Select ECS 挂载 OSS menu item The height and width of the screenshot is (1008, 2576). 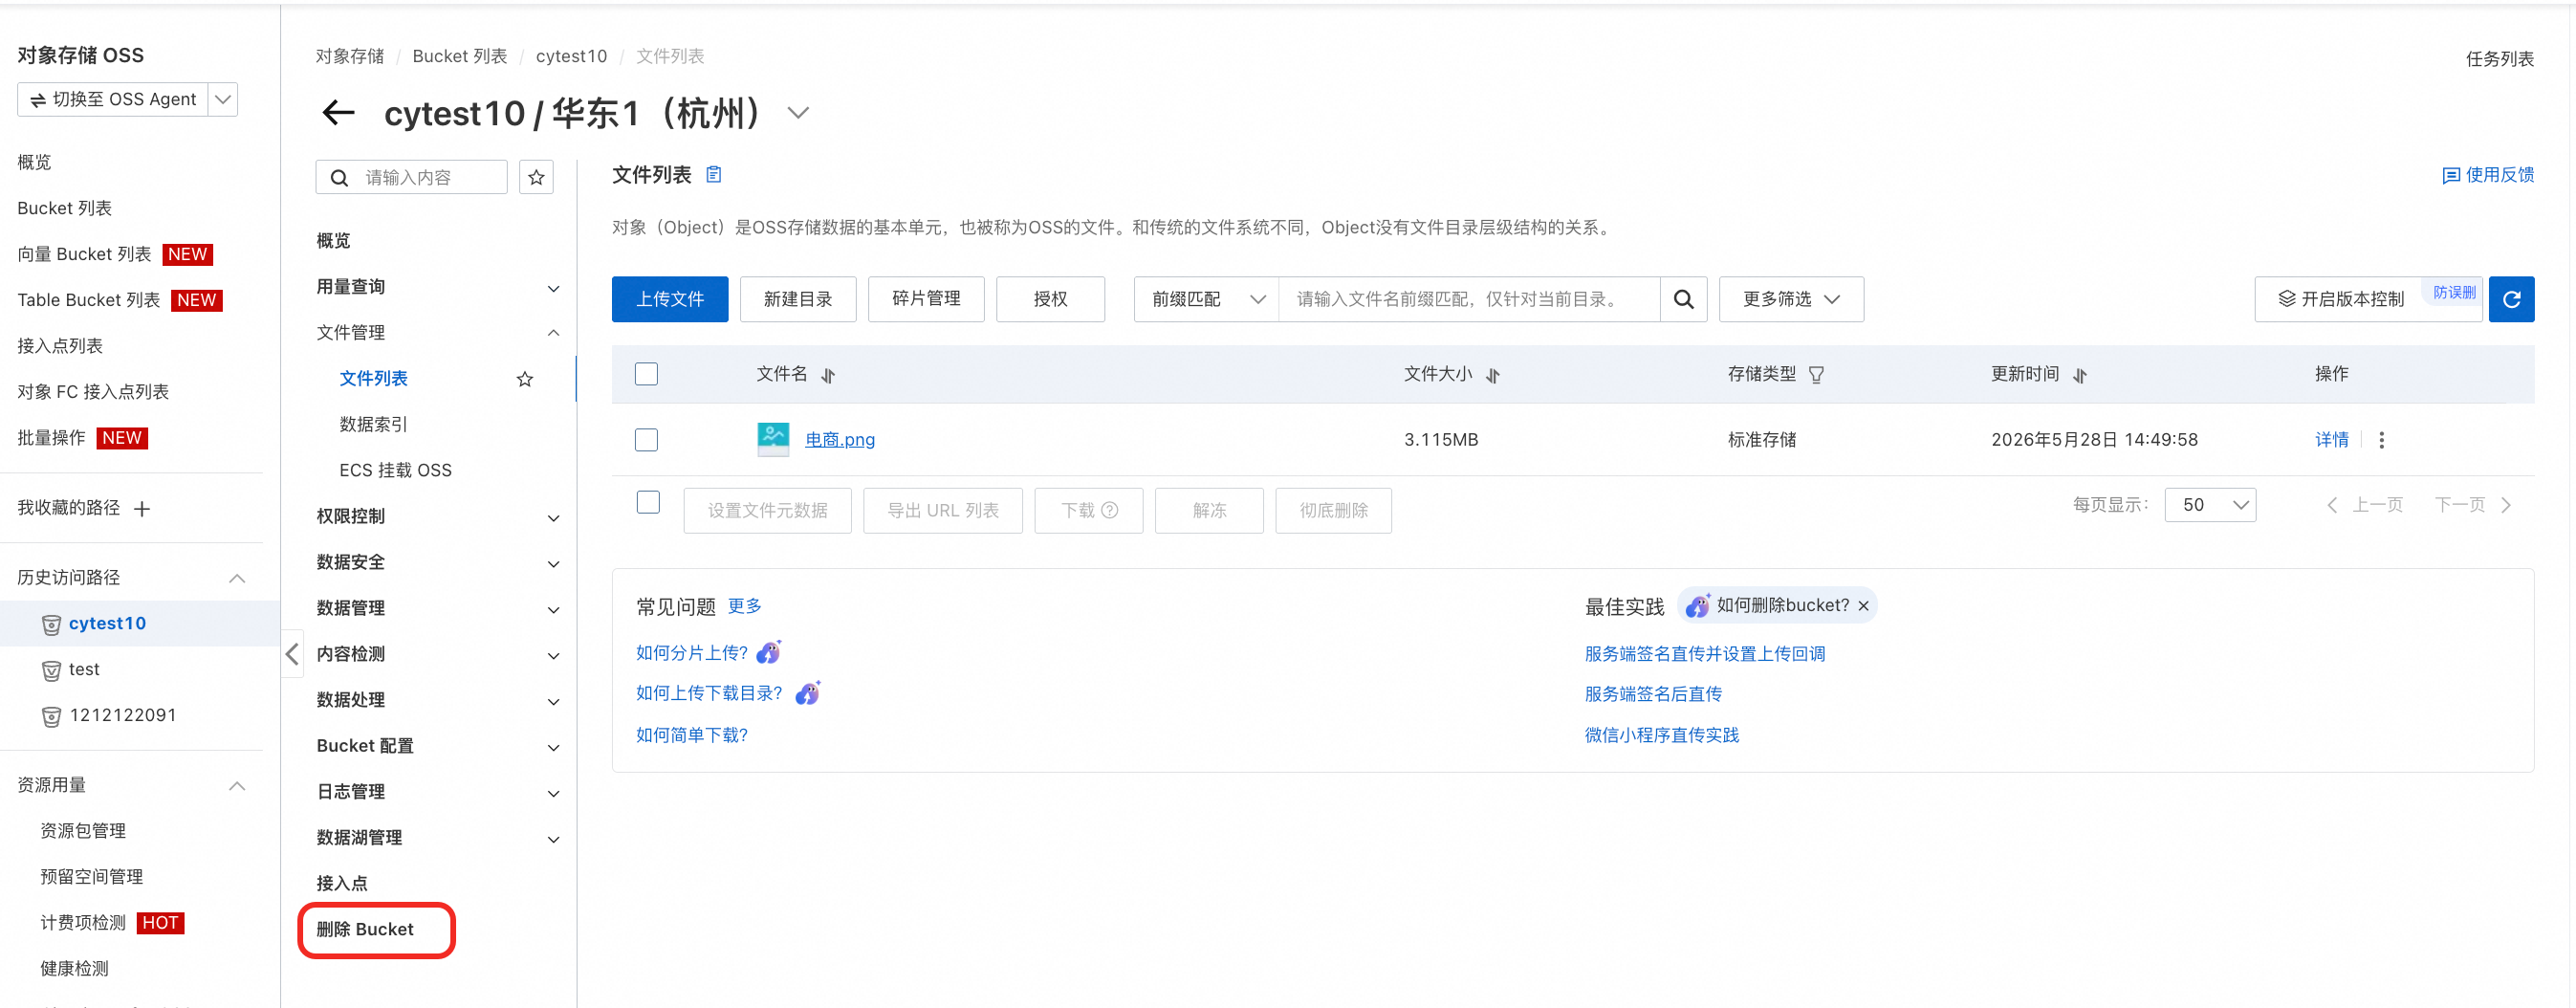(395, 471)
